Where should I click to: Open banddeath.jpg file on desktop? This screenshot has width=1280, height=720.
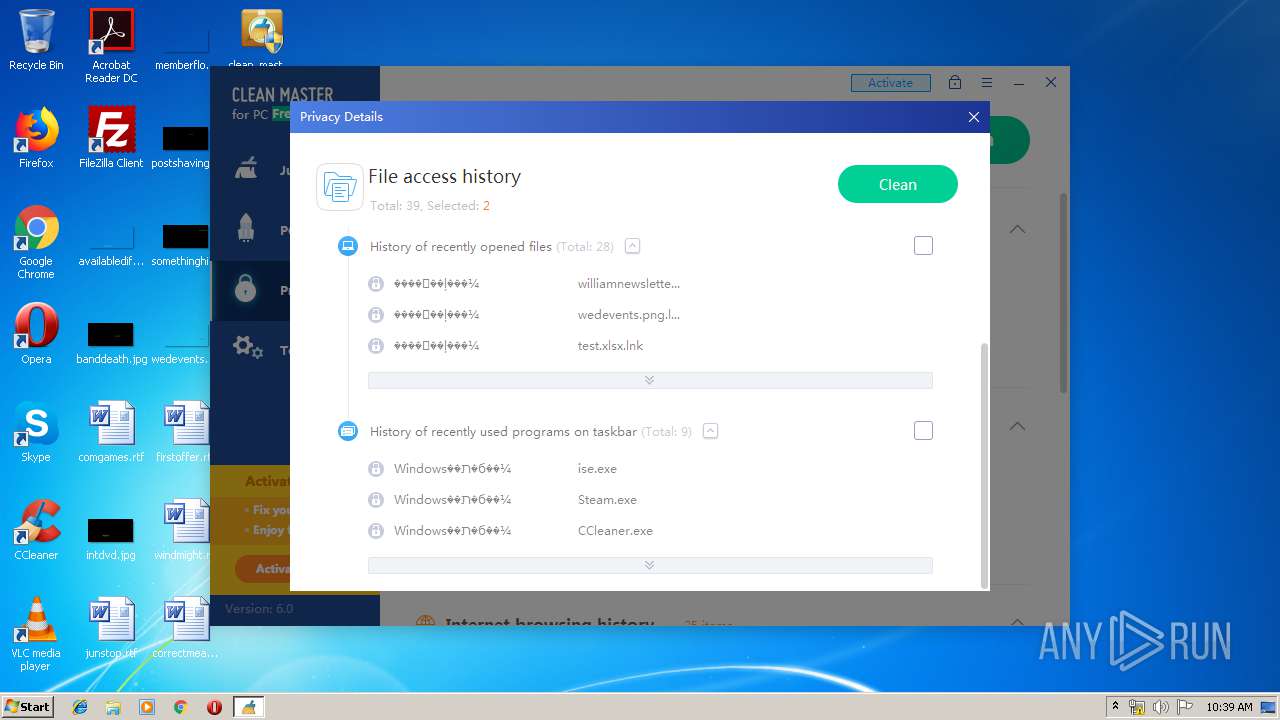(111, 342)
